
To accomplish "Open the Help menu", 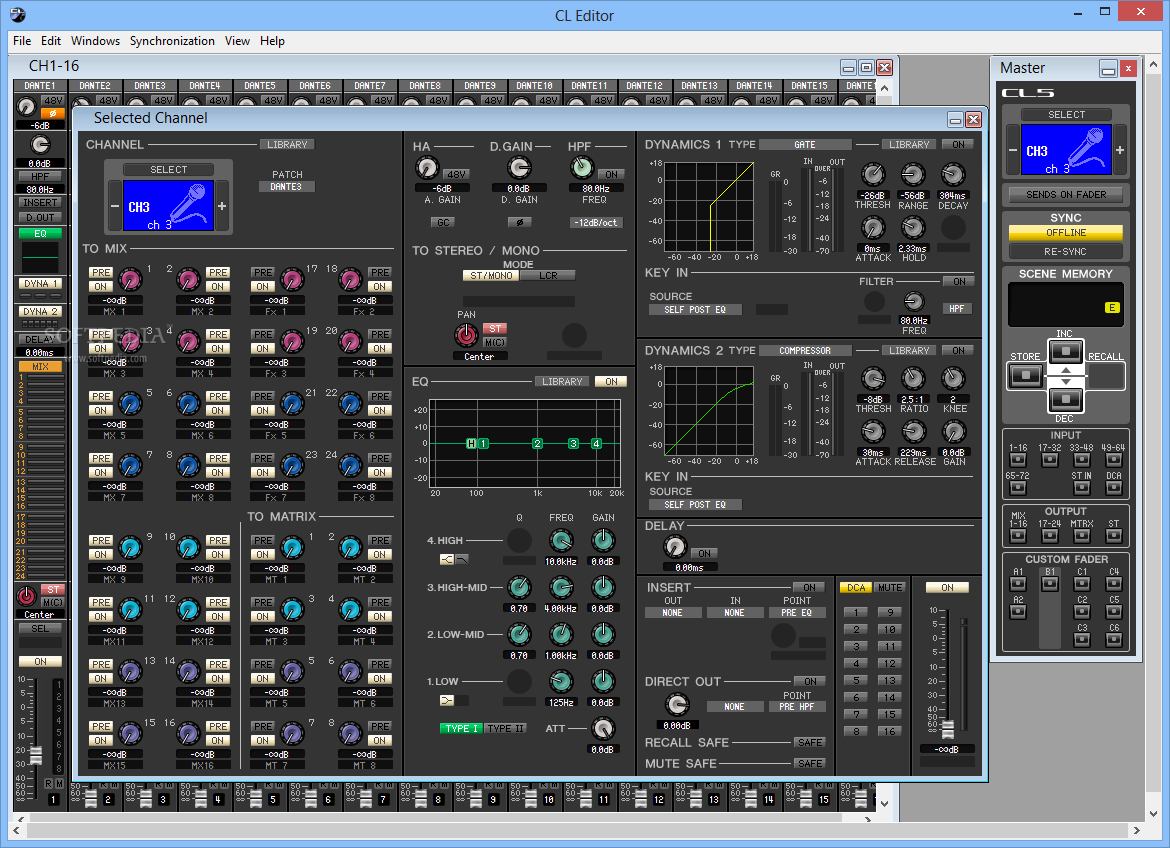I will (x=272, y=41).
